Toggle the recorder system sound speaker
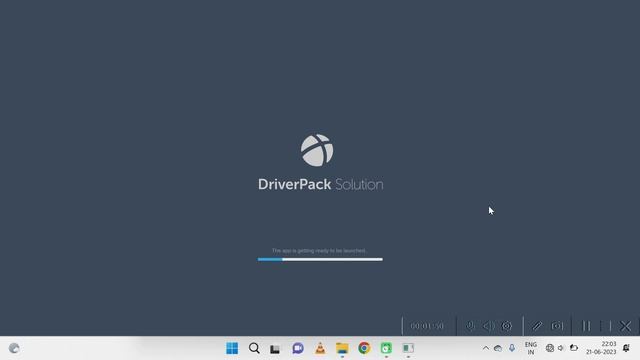Image resolution: width=640 pixels, height=360 pixels. [488, 326]
